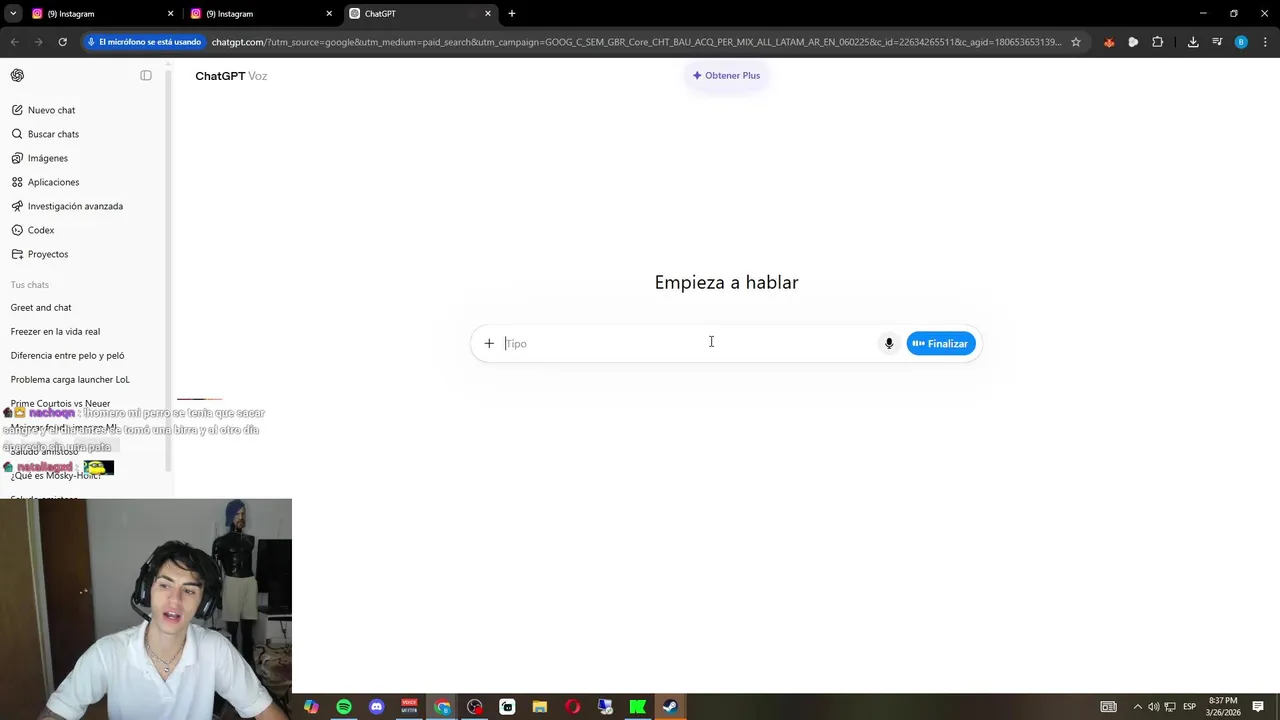Open the fox extension icon

pyautogui.click(x=1109, y=42)
